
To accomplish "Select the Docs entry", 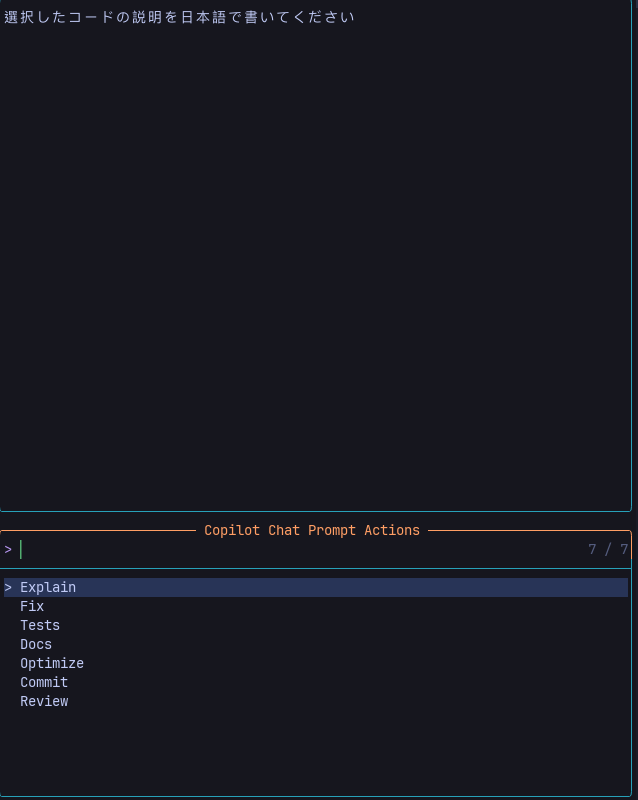I will click(x=36, y=645).
